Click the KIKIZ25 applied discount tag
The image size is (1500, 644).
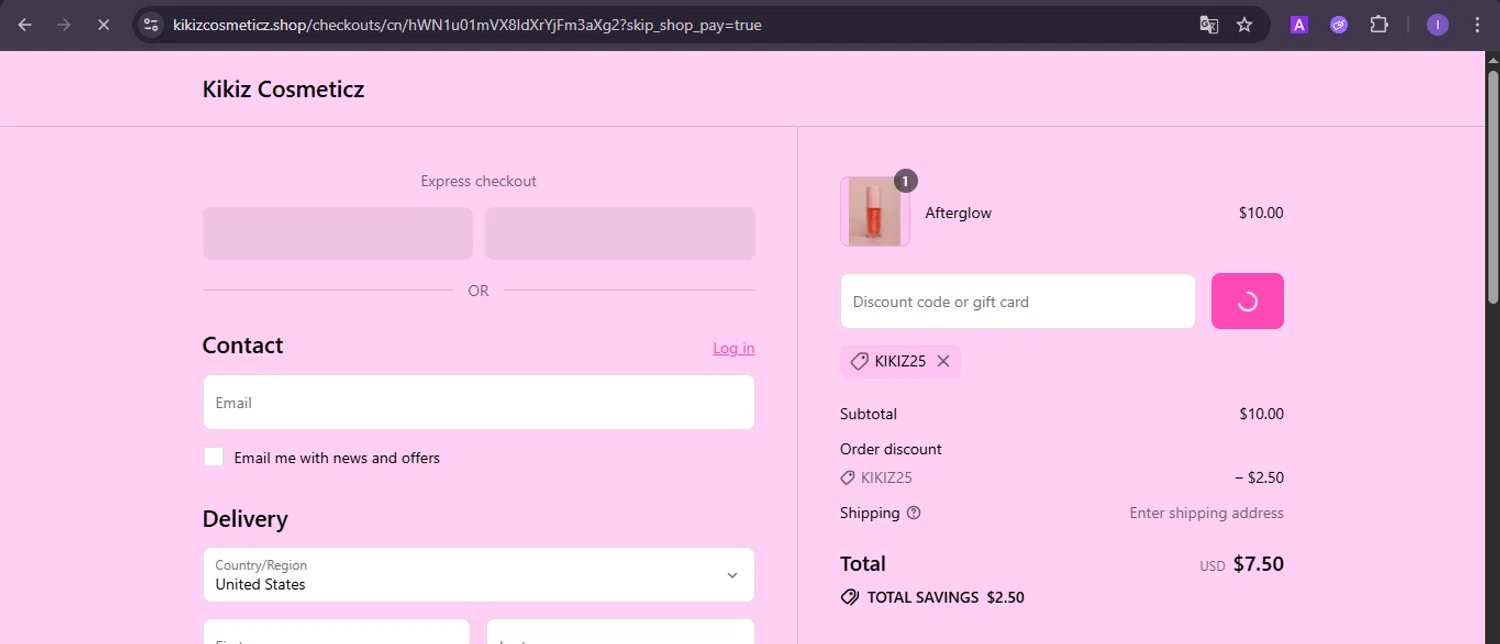pos(900,362)
